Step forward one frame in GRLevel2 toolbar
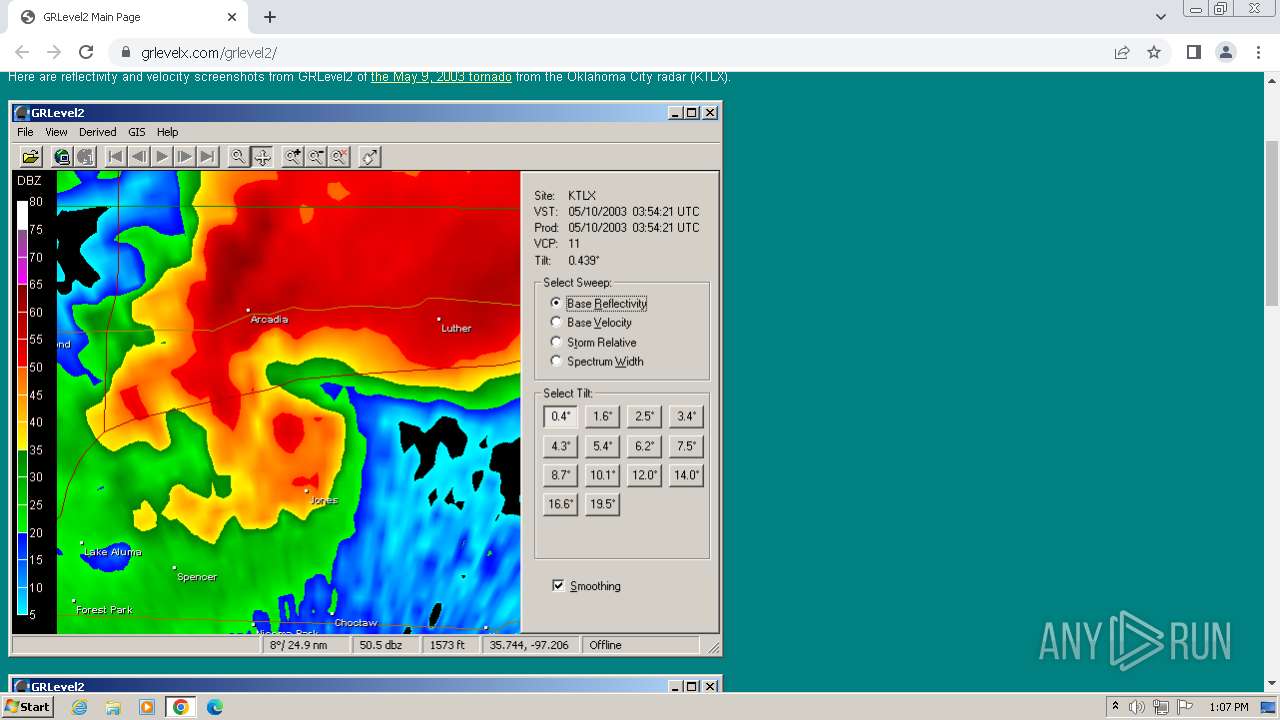Screen dimensions: 1280x720 (185, 156)
